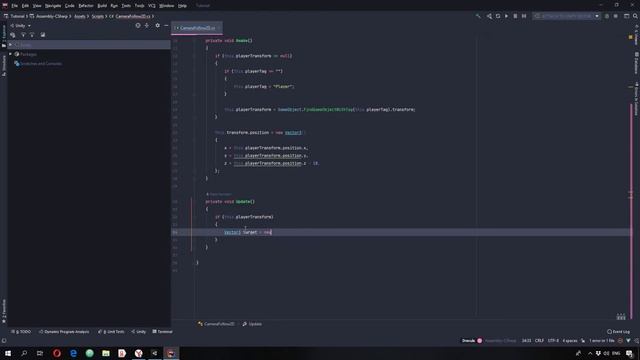Open Task View on the taskbar
The width and height of the screenshot is (640, 360).
tap(40, 353)
